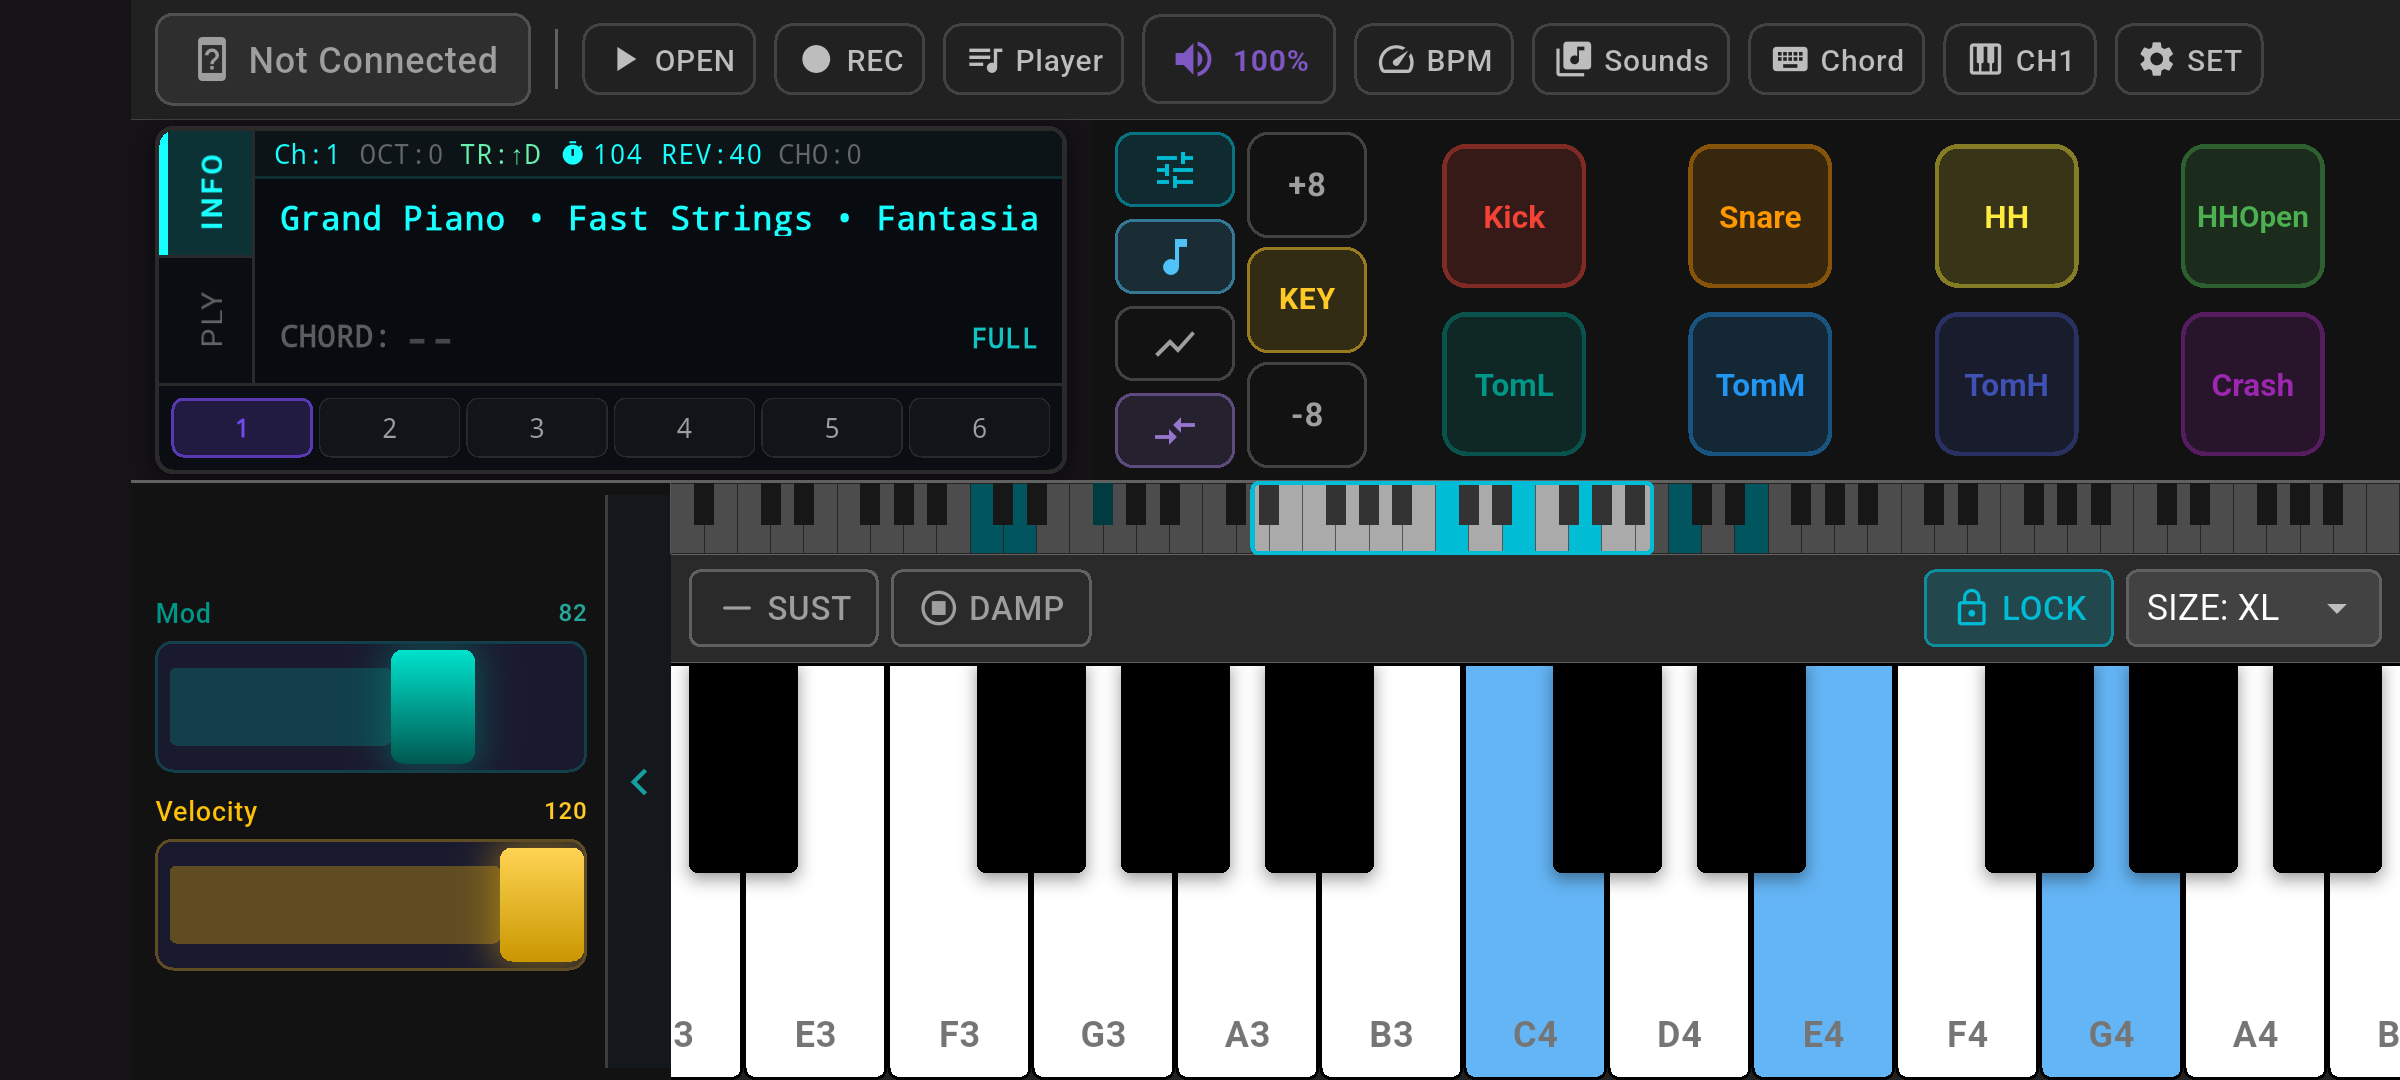Screen dimensions: 2400x1080
Task: Click the highlighted range on mini keyboard
Action: click(x=1452, y=517)
